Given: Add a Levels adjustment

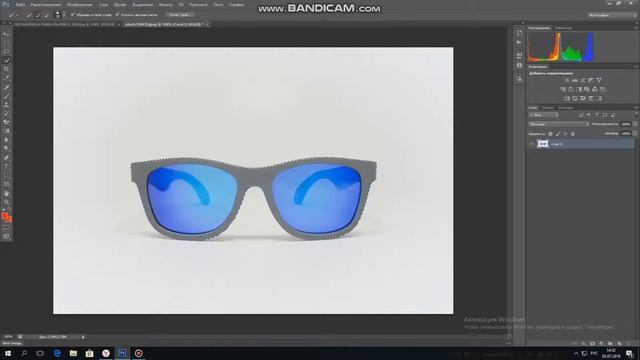Looking at the screenshot, I should click(x=575, y=80).
